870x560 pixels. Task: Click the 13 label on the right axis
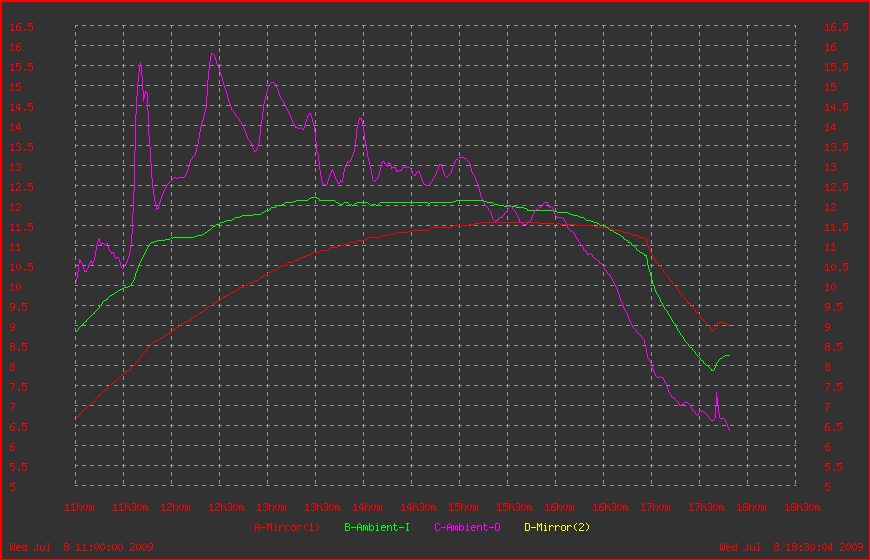point(830,167)
